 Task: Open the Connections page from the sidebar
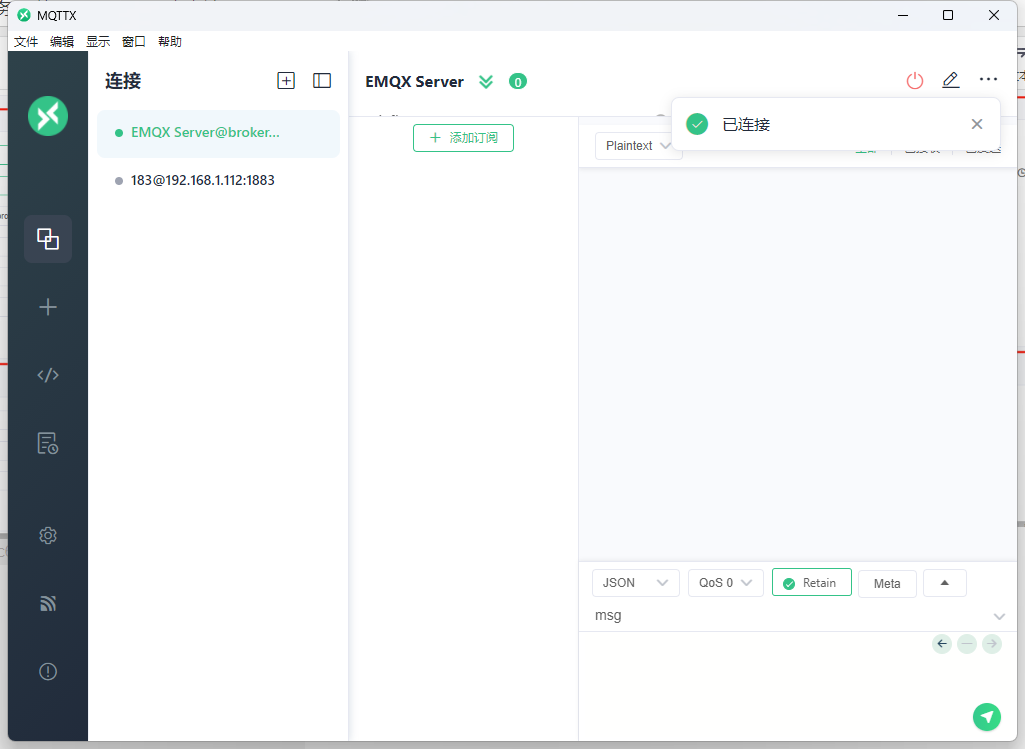(x=48, y=239)
